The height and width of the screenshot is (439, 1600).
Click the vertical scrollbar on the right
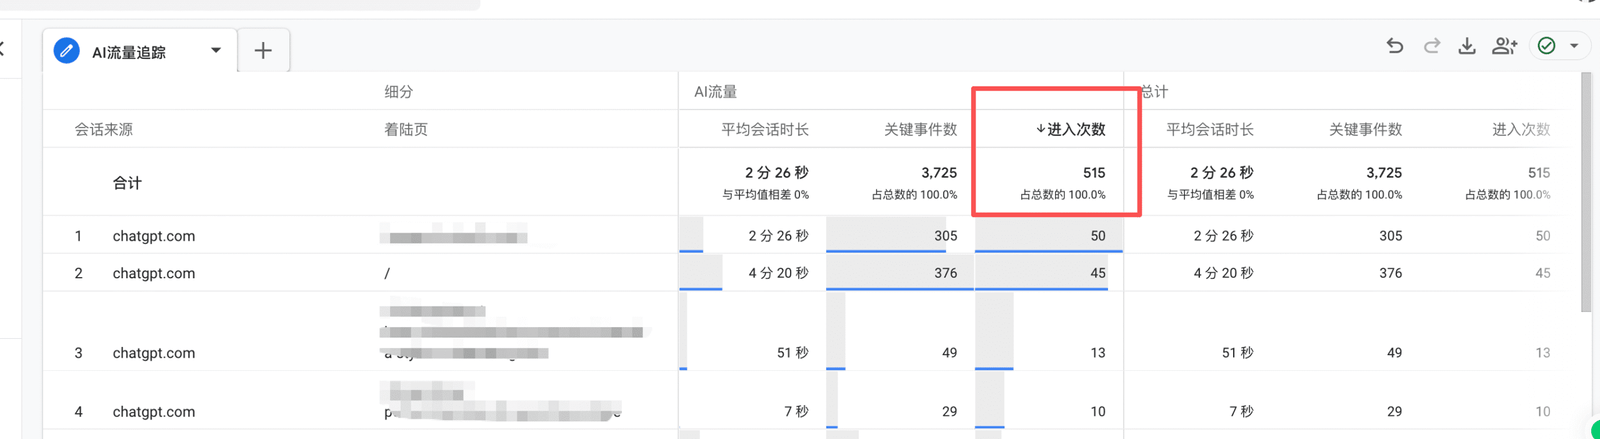pos(1586,190)
